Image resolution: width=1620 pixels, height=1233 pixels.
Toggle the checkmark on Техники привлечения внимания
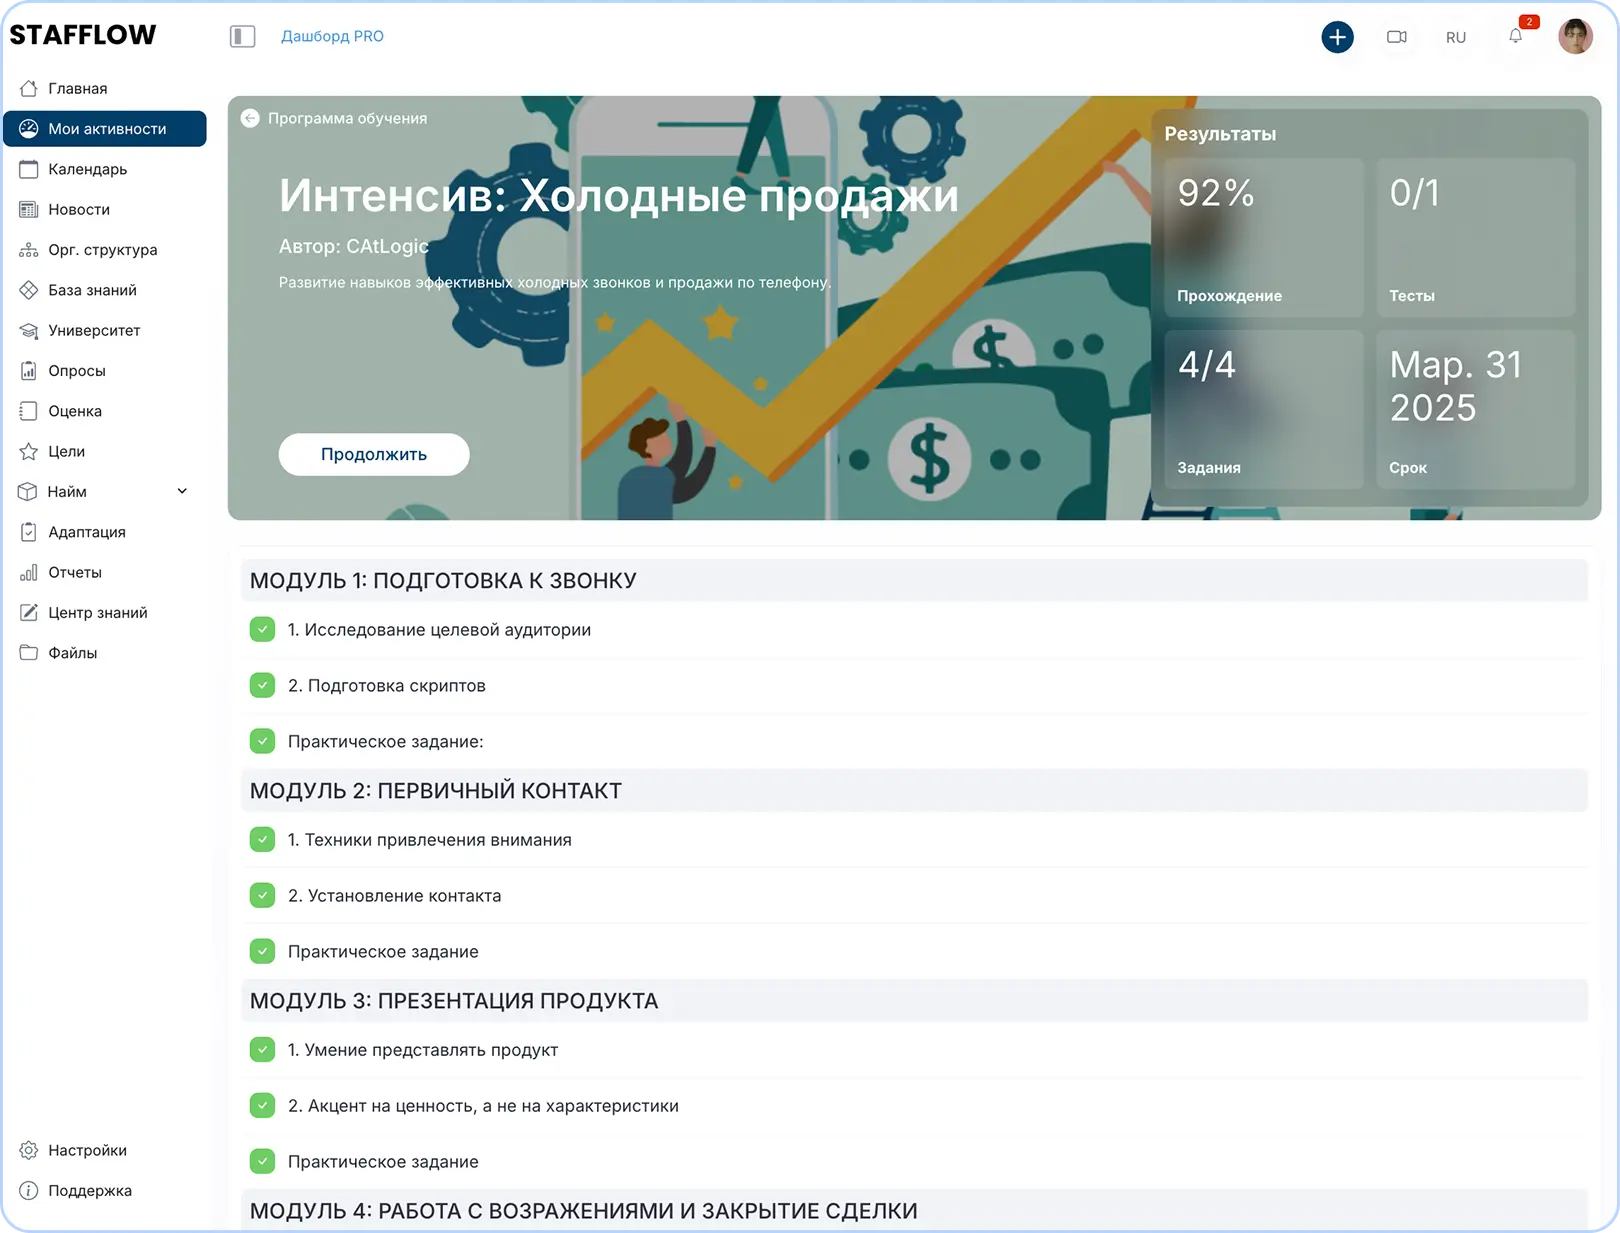click(x=262, y=839)
